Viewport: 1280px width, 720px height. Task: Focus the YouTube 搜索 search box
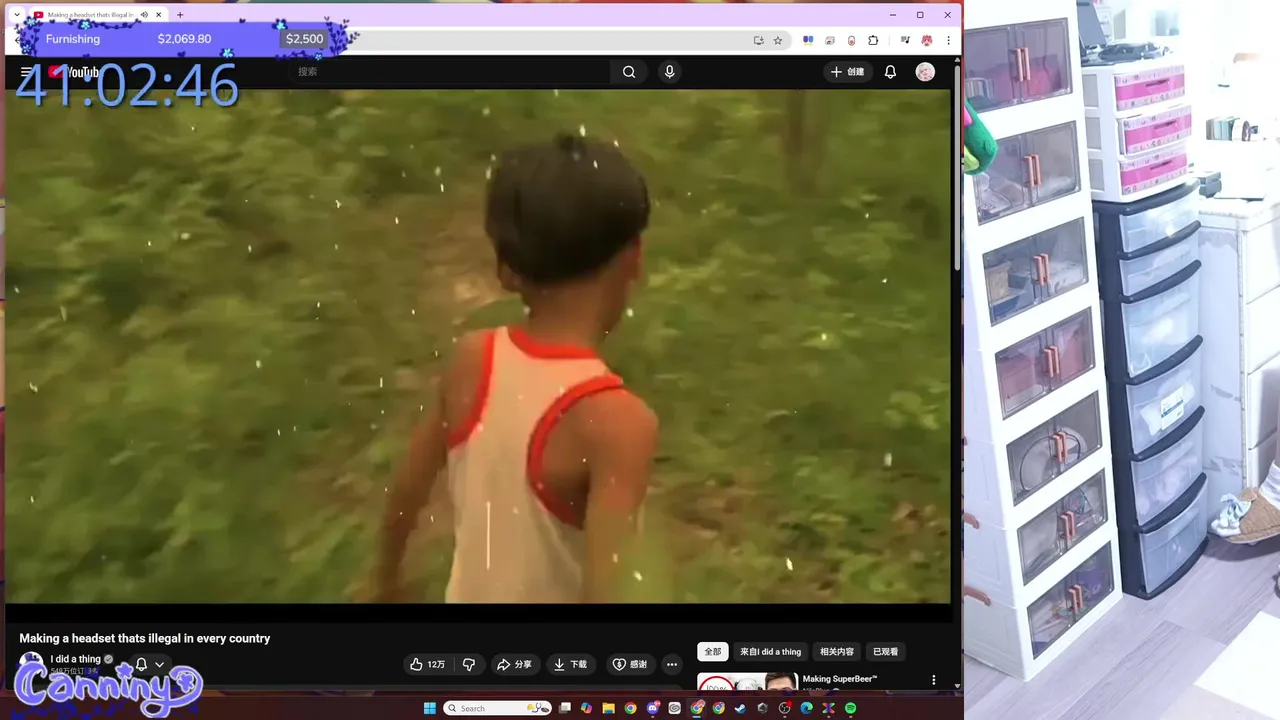coord(450,72)
